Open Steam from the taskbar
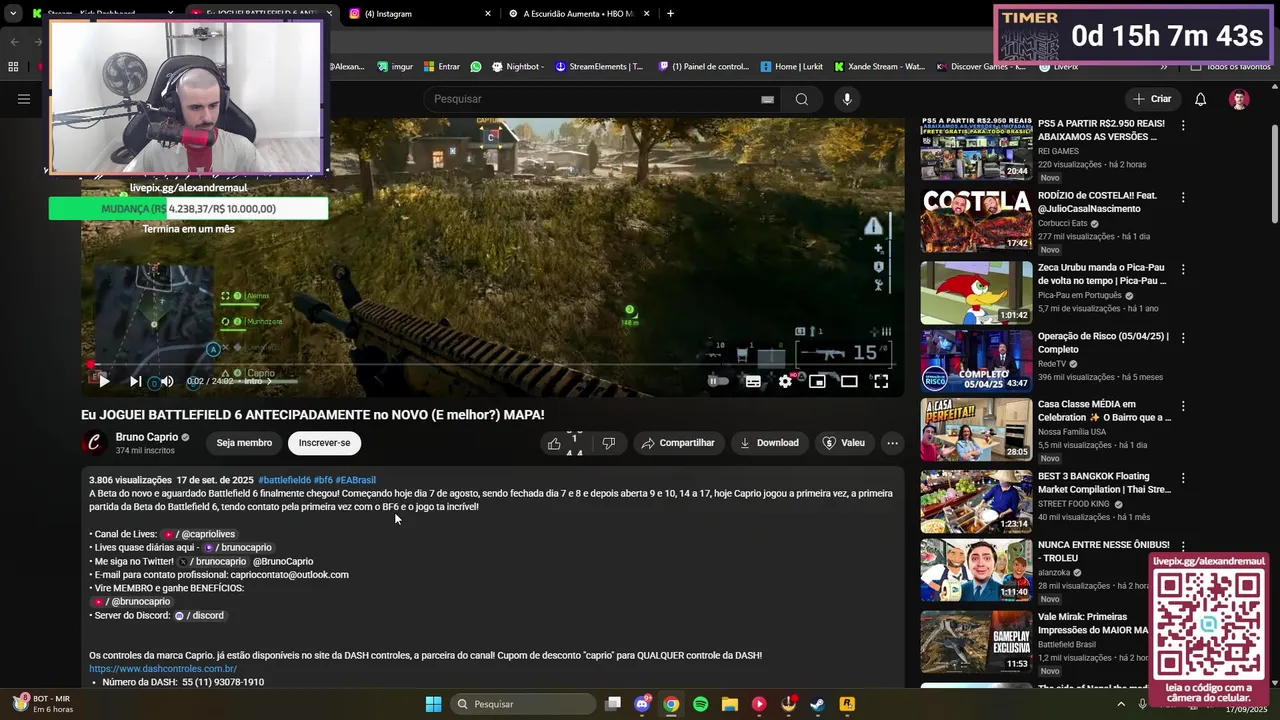This screenshot has height=720, width=1280. click(x=817, y=704)
